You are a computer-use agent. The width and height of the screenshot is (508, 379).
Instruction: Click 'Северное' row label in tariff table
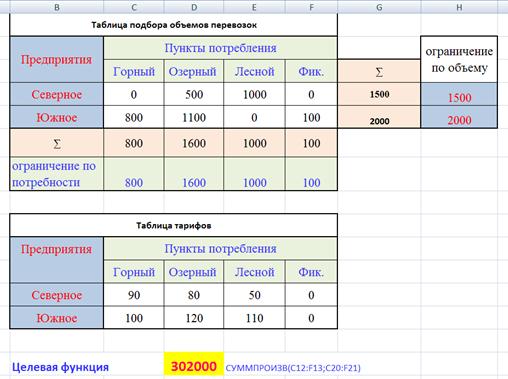57,295
